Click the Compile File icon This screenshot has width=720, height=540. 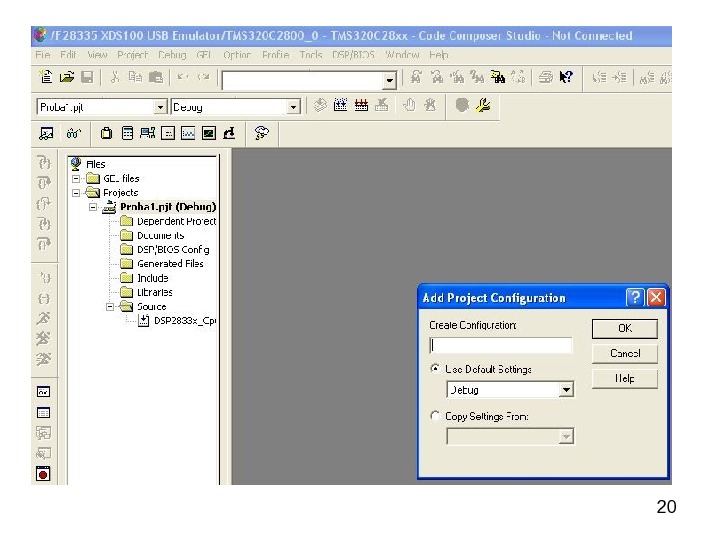[320, 106]
